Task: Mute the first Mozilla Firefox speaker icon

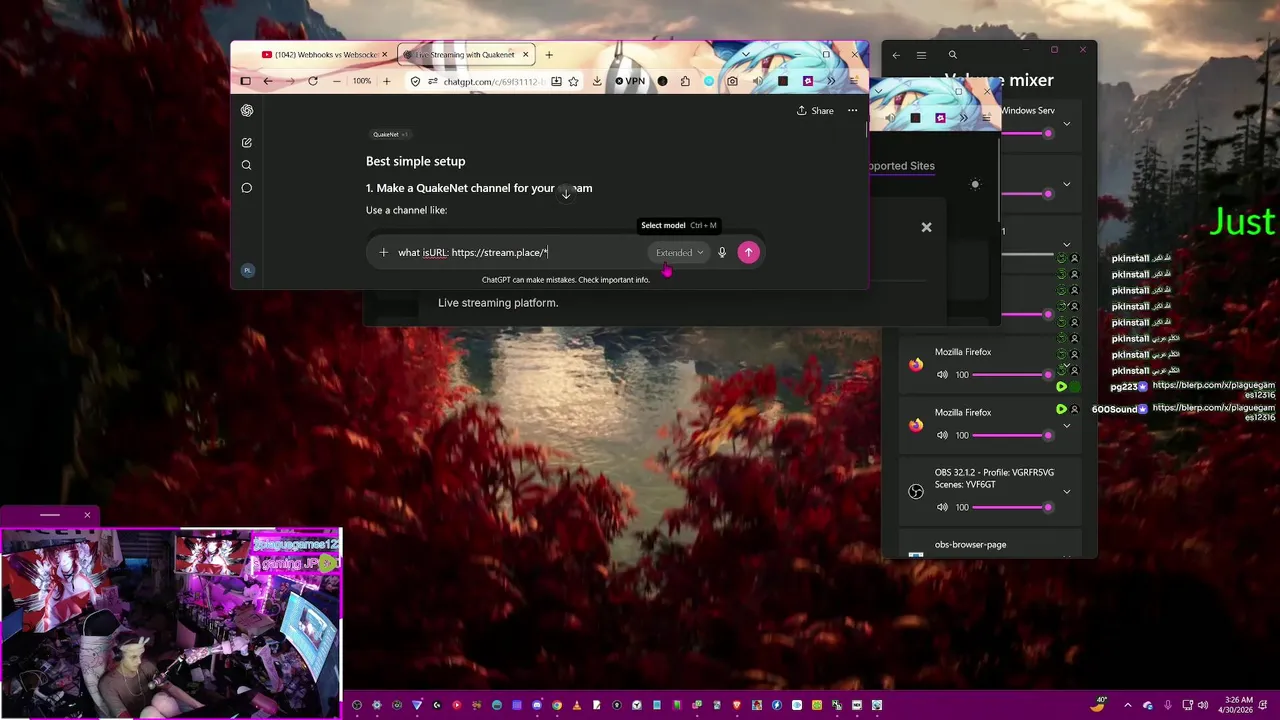Action: click(942, 375)
